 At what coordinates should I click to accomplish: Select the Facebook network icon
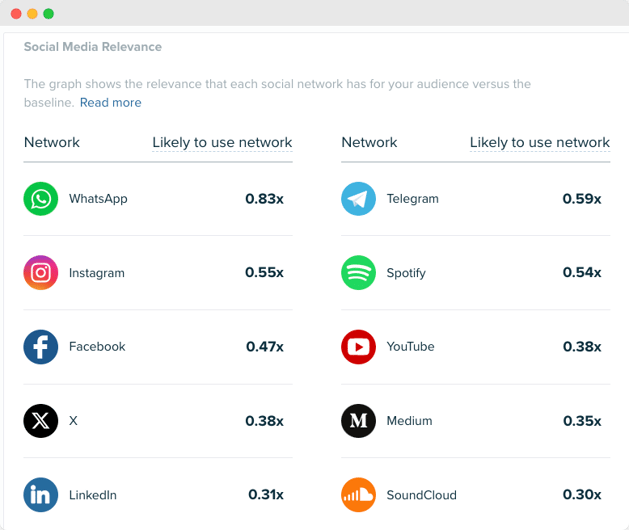[41, 347]
